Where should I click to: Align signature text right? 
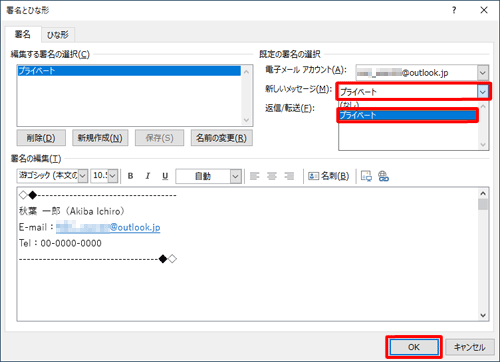(289, 176)
